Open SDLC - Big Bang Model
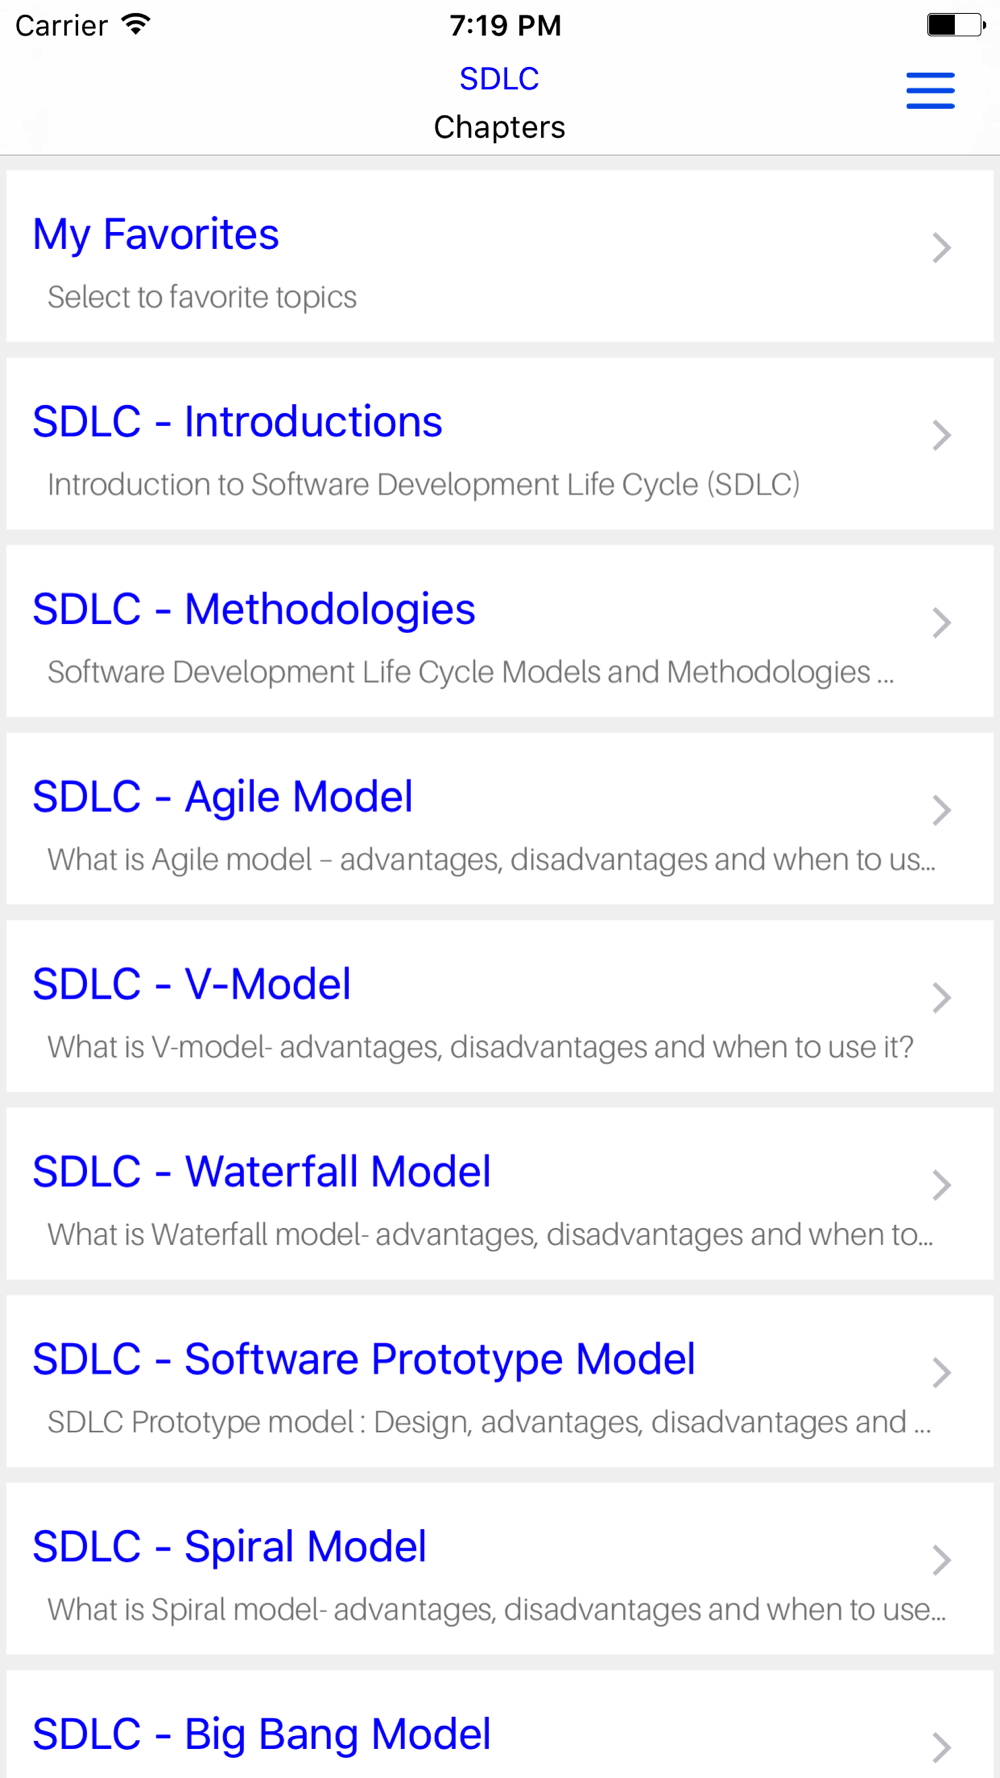 [x=262, y=1735]
